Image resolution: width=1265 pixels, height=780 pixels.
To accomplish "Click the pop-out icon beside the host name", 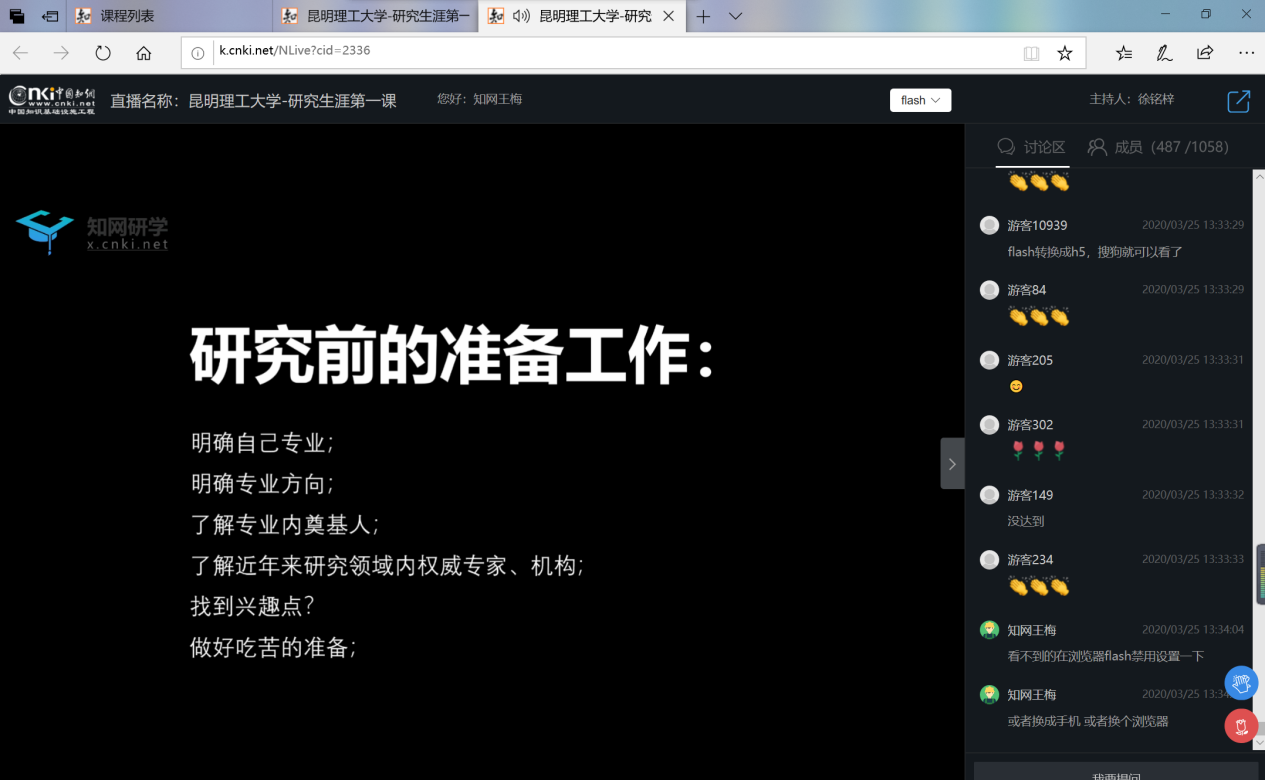I will [x=1238, y=101].
